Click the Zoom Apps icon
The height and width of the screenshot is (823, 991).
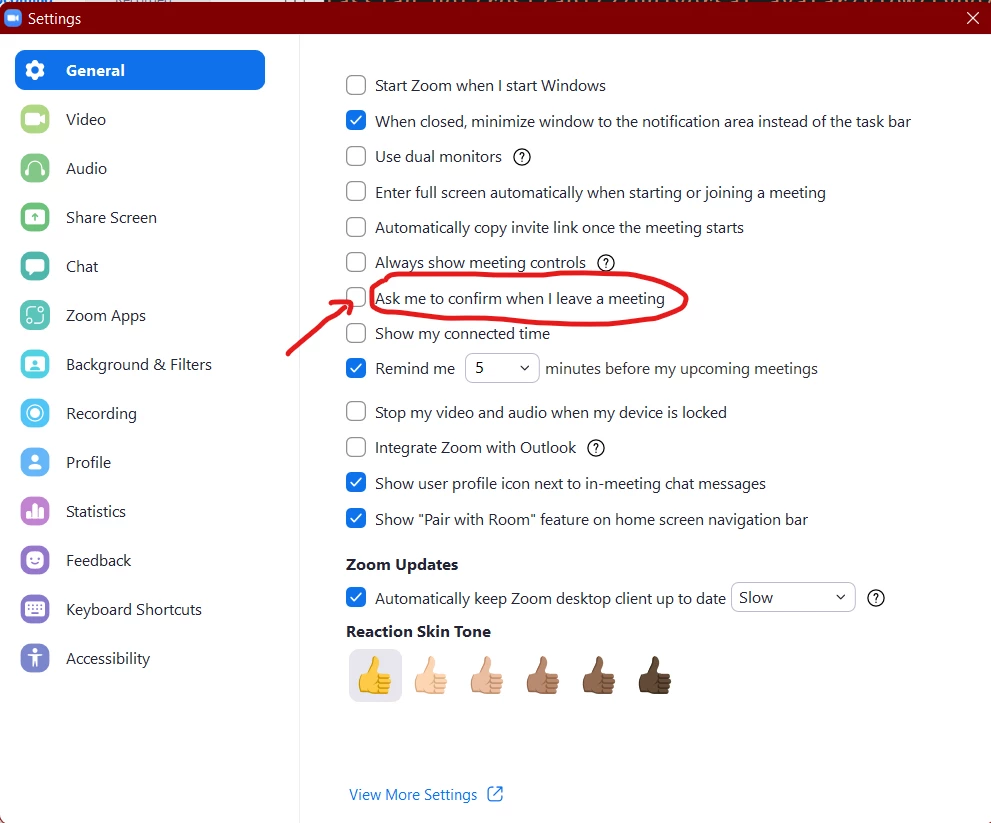(35, 315)
